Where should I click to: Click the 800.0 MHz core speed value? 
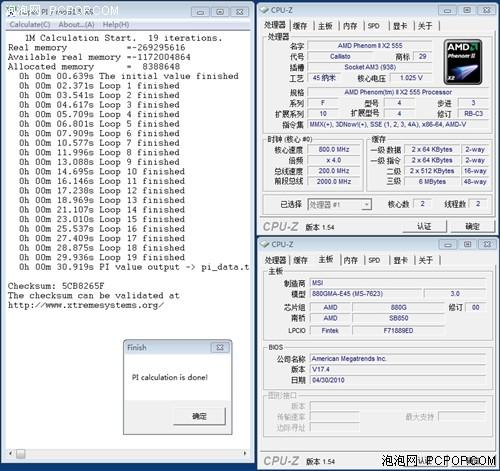click(x=334, y=149)
